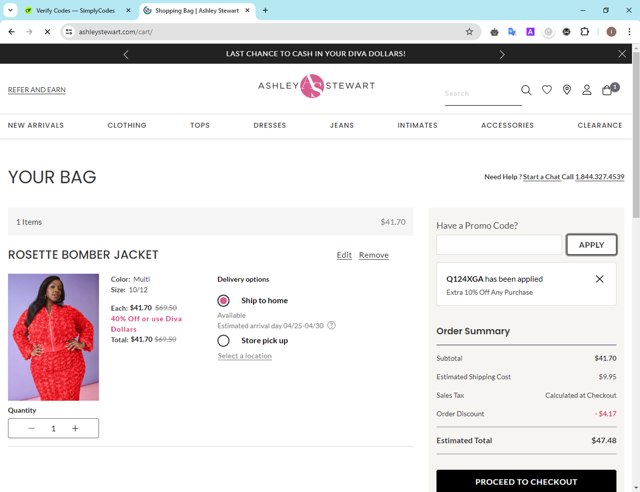Close the Verify Codes SimplyCodes tab
Viewport: 640px width, 492px height.
click(128, 10)
